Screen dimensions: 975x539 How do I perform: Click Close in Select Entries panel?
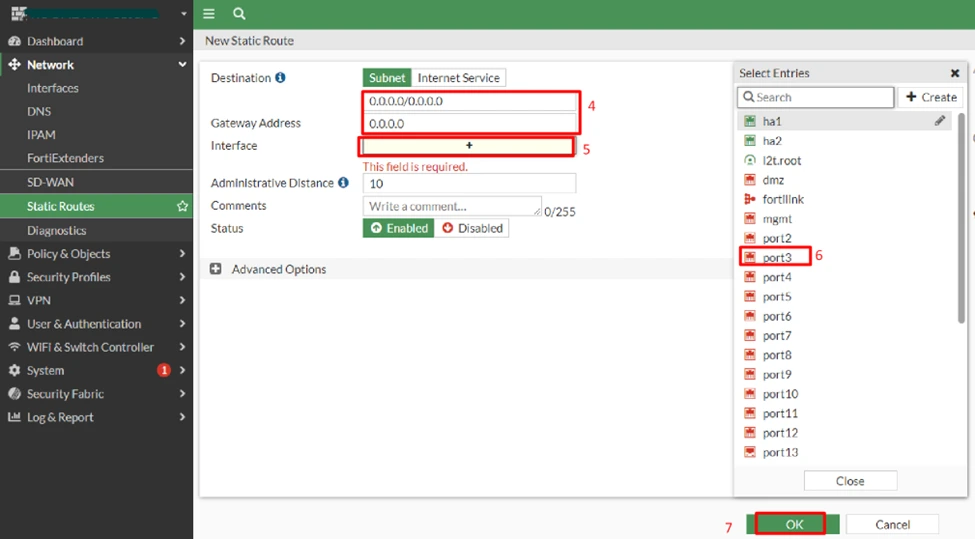click(850, 481)
